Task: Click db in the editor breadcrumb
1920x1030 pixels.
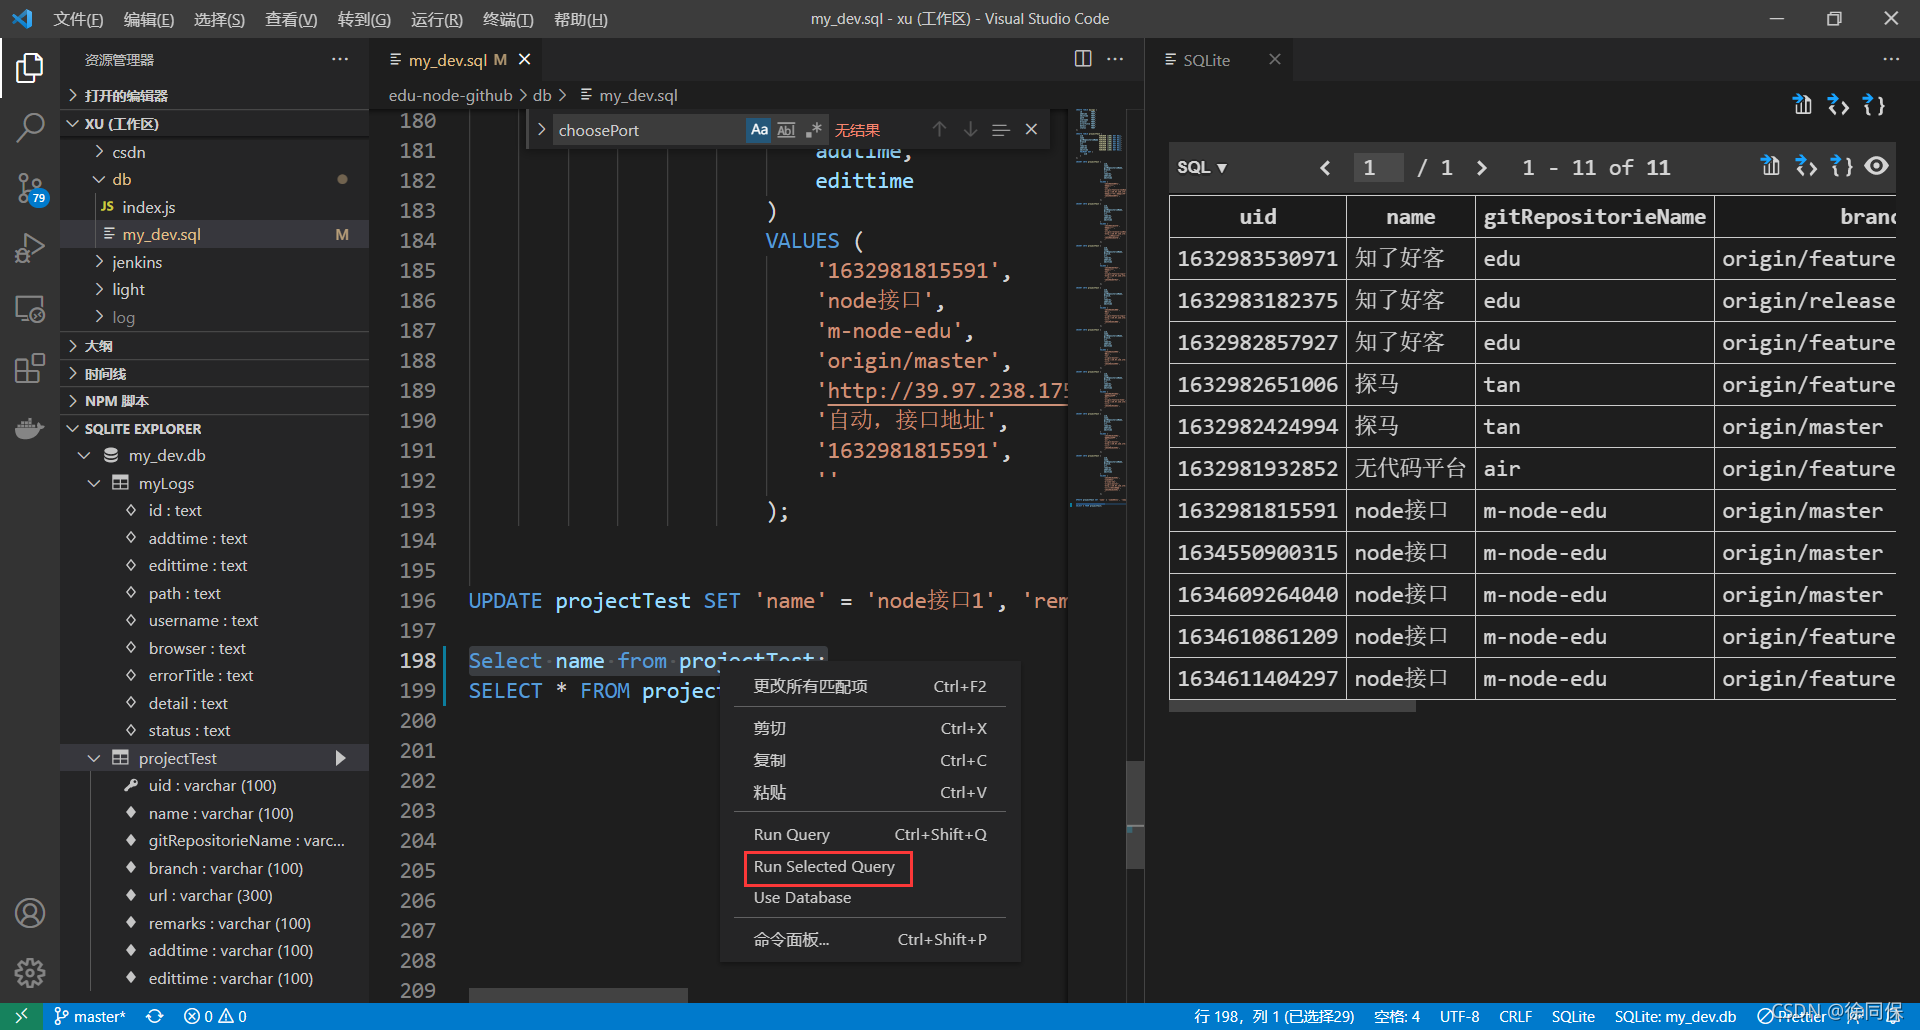Action: (x=542, y=95)
